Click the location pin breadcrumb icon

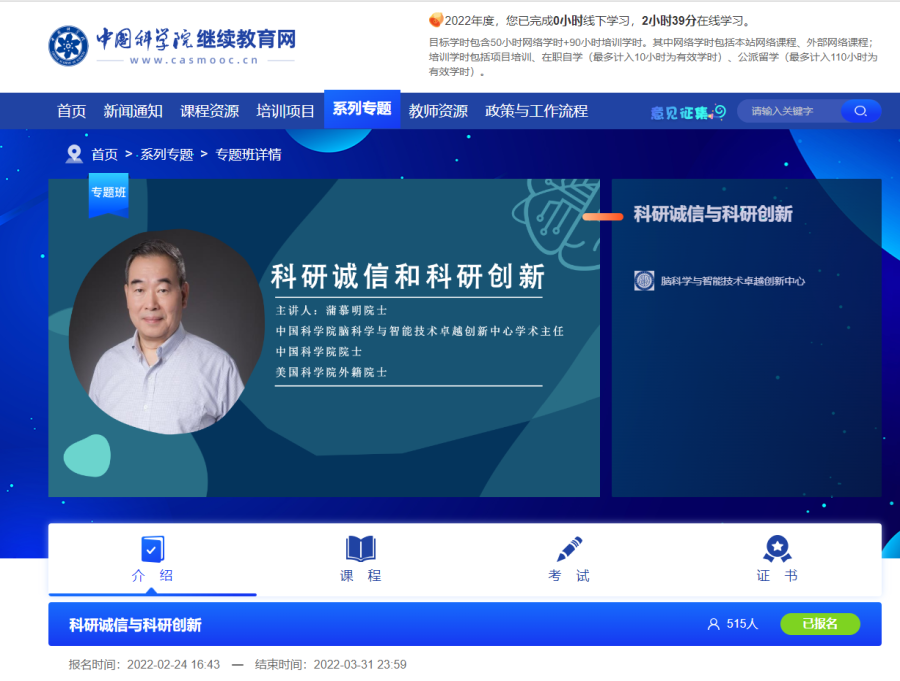tap(74, 154)
